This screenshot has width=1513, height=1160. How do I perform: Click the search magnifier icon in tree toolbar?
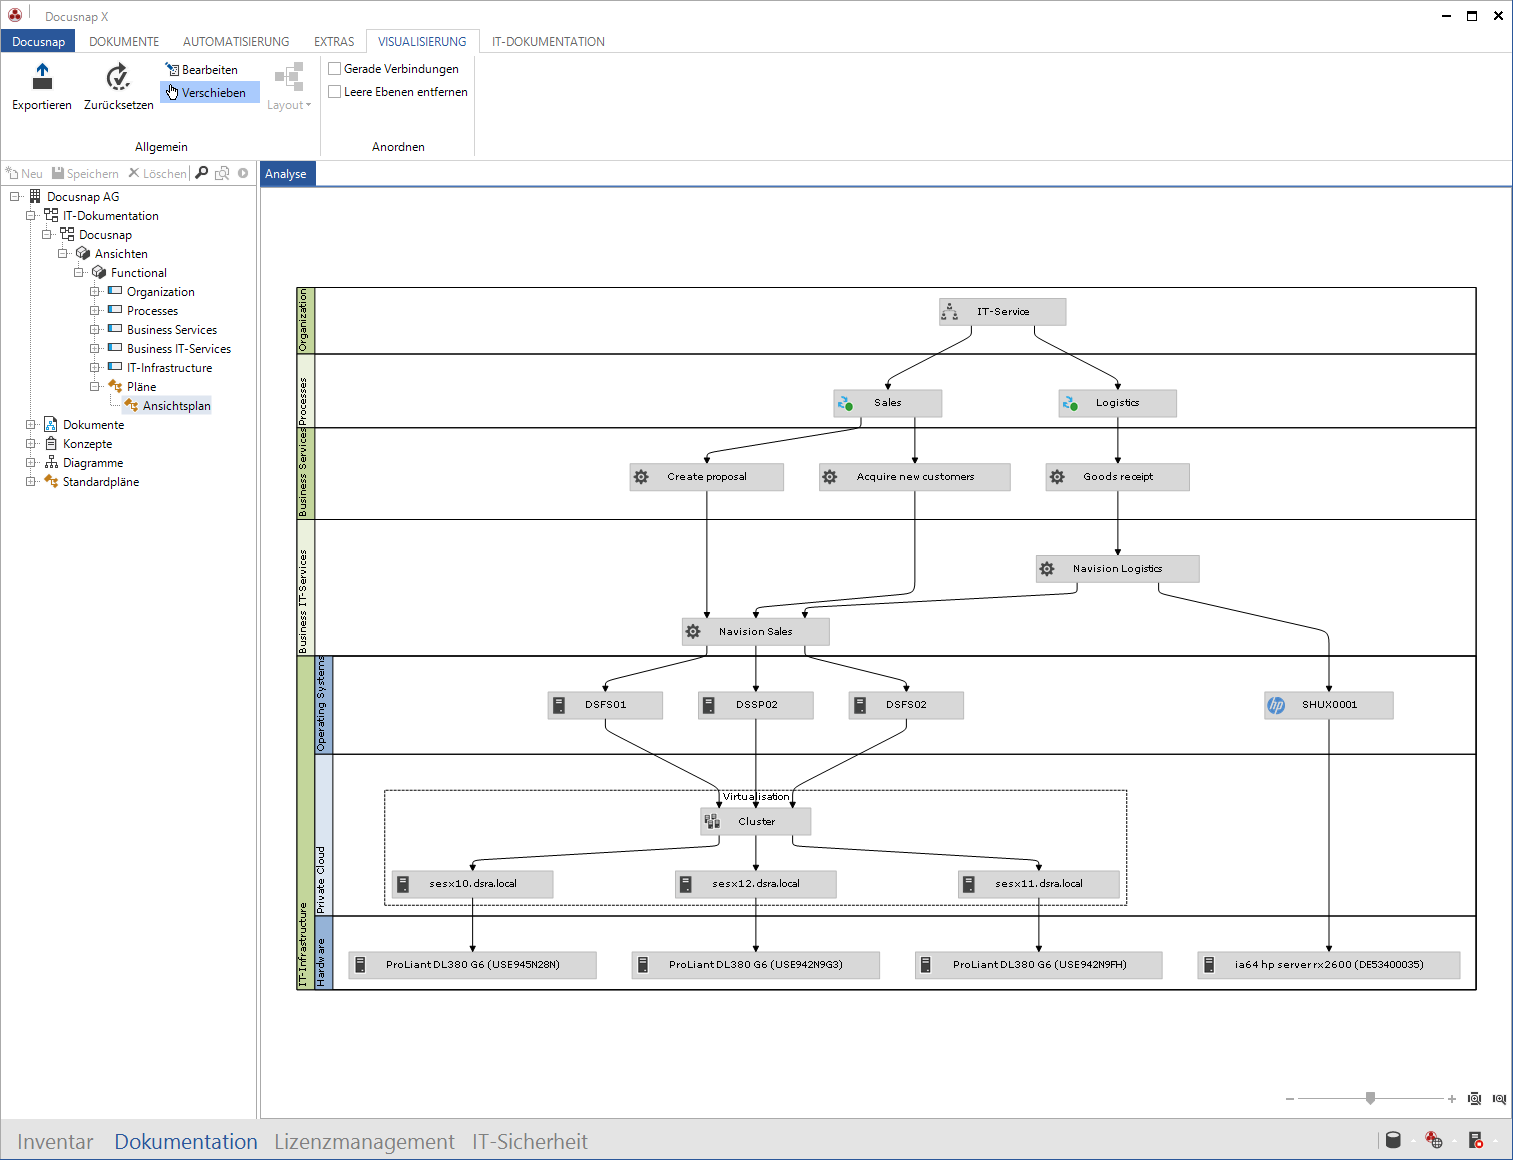pyautogui.click(x=202, y=173)
